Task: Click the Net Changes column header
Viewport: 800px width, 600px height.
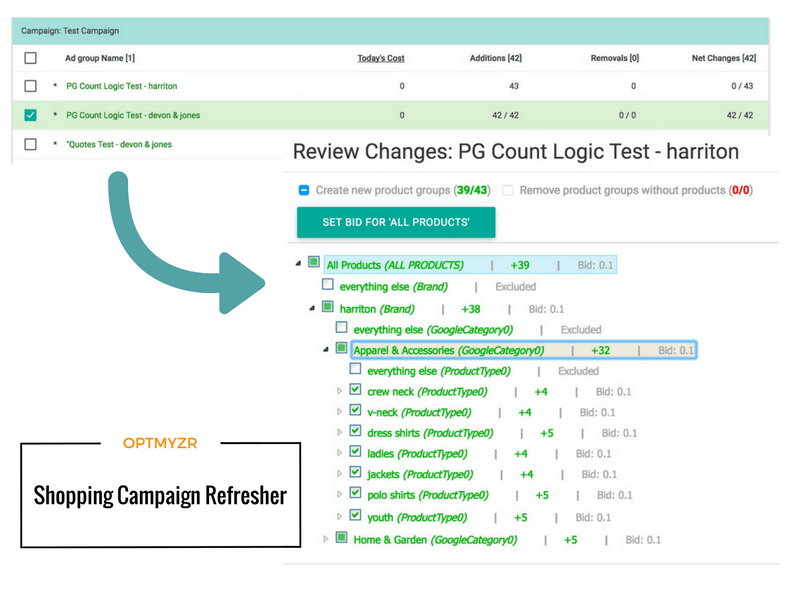Action: point(723,58)
